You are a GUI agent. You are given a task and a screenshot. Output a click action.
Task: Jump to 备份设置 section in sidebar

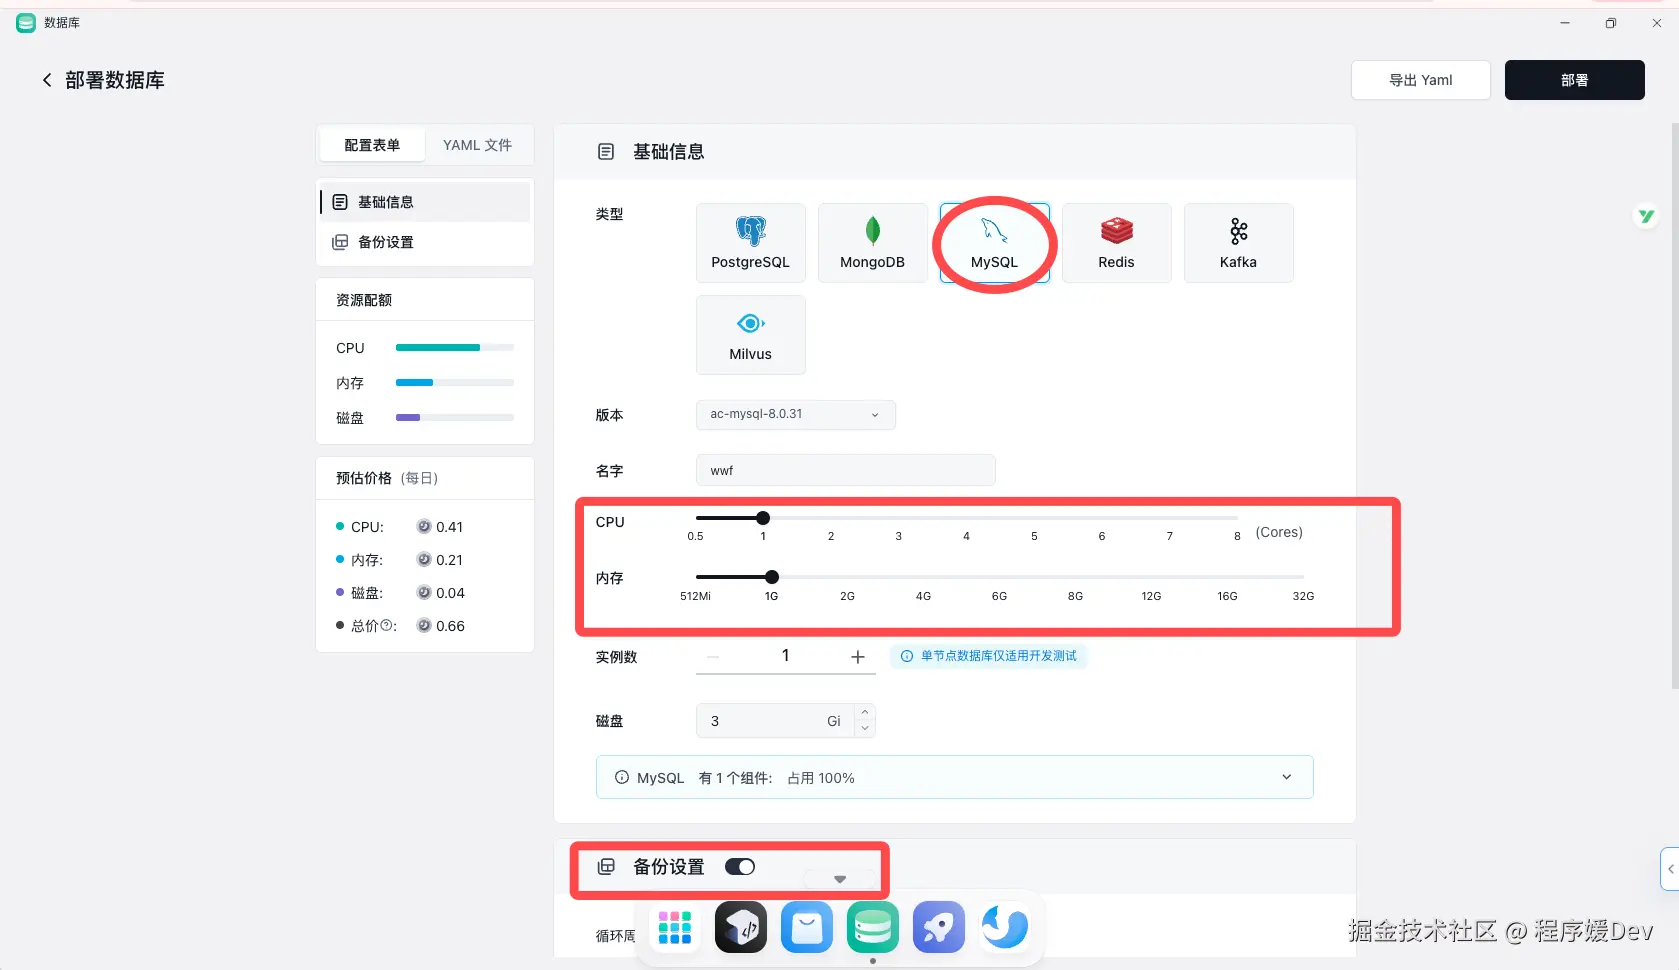point(425,242)
